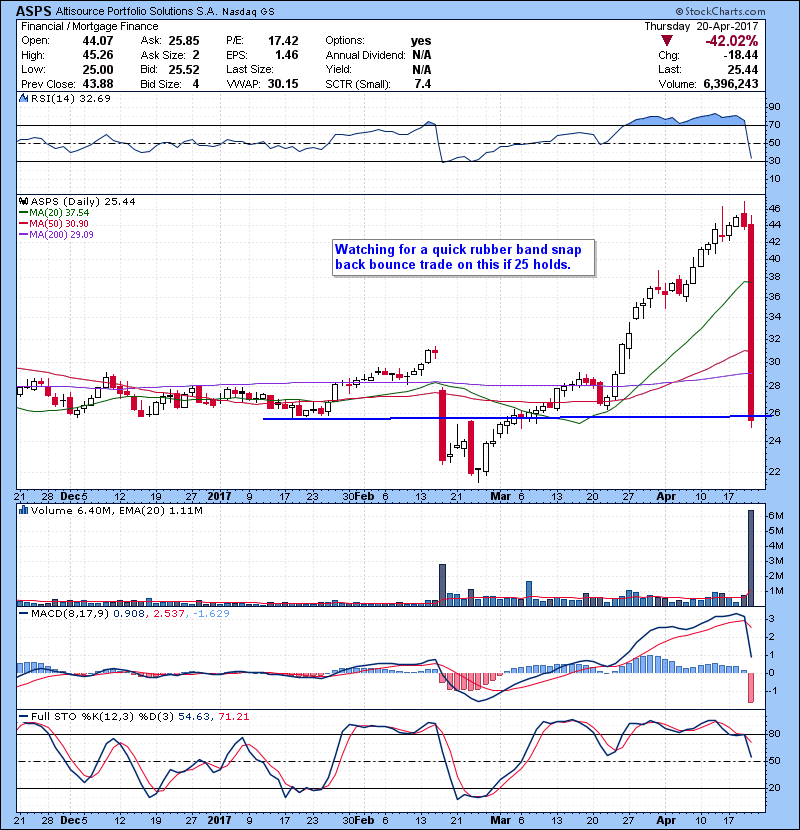
Task: Click the Chg value -18.44
Action: [740, 55]
